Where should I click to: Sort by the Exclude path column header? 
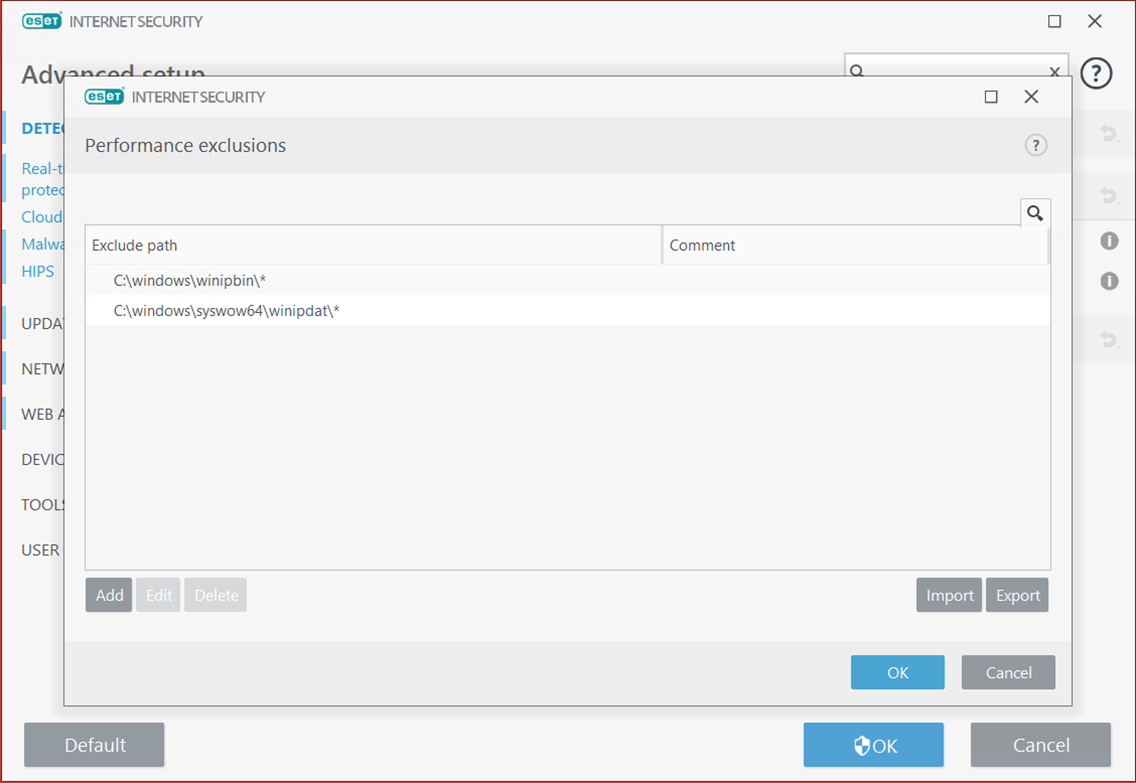[x=373, y=245]
